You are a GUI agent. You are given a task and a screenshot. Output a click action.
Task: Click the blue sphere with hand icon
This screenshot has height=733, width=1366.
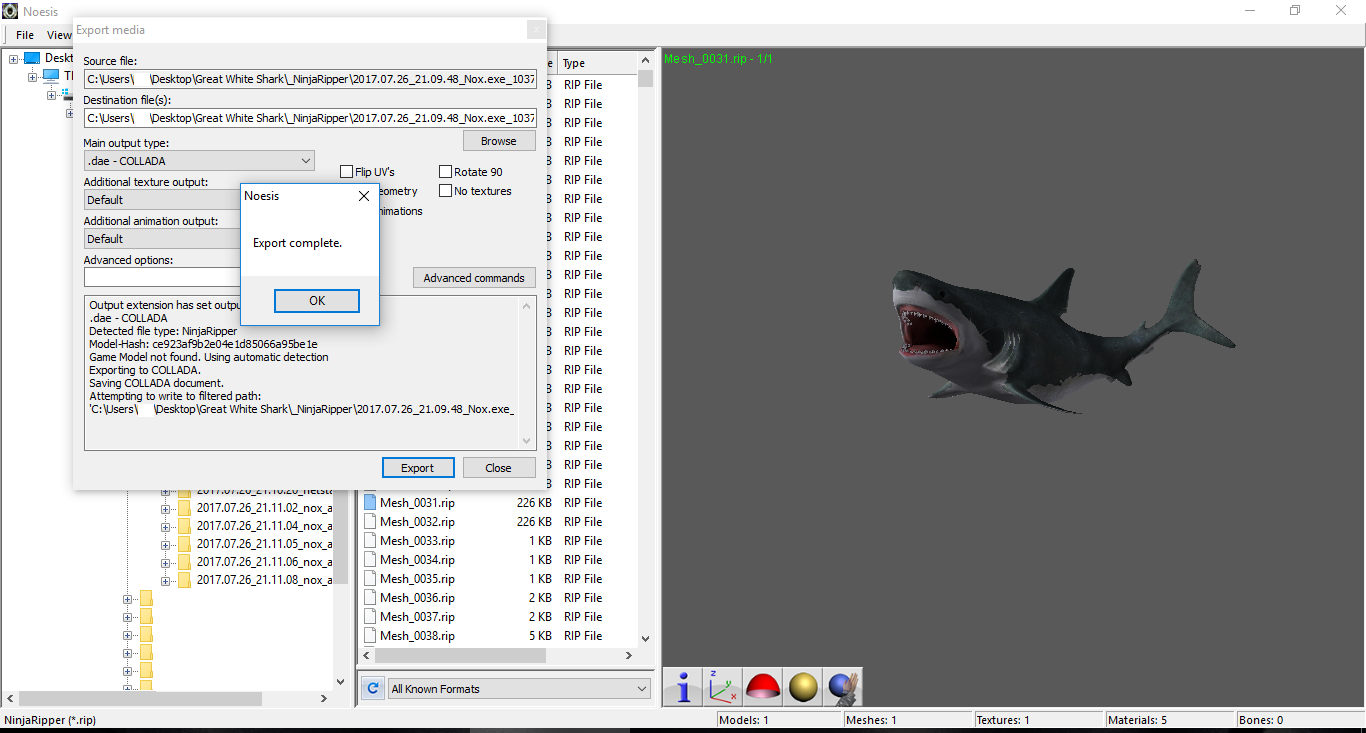(843, 687)
